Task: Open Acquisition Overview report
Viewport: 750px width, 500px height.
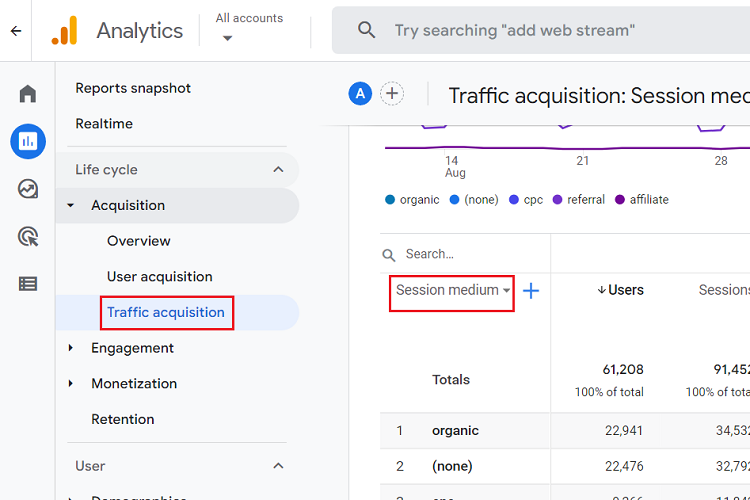Action: pos(139,241)
